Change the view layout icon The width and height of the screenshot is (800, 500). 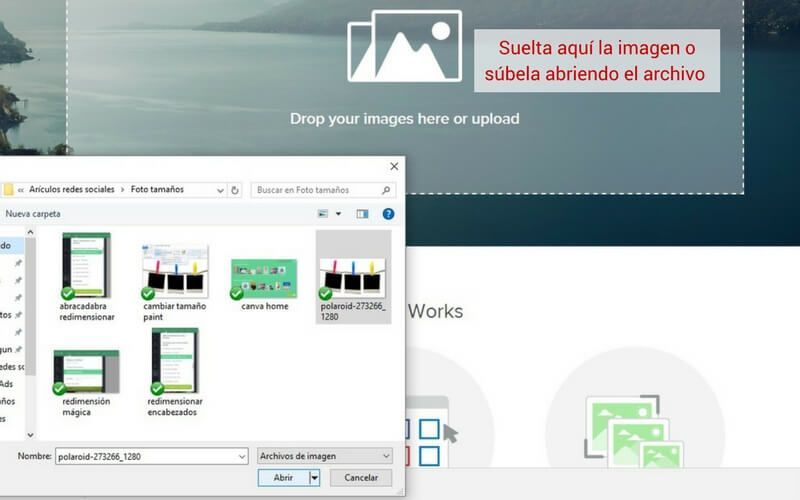pos(323,214)
